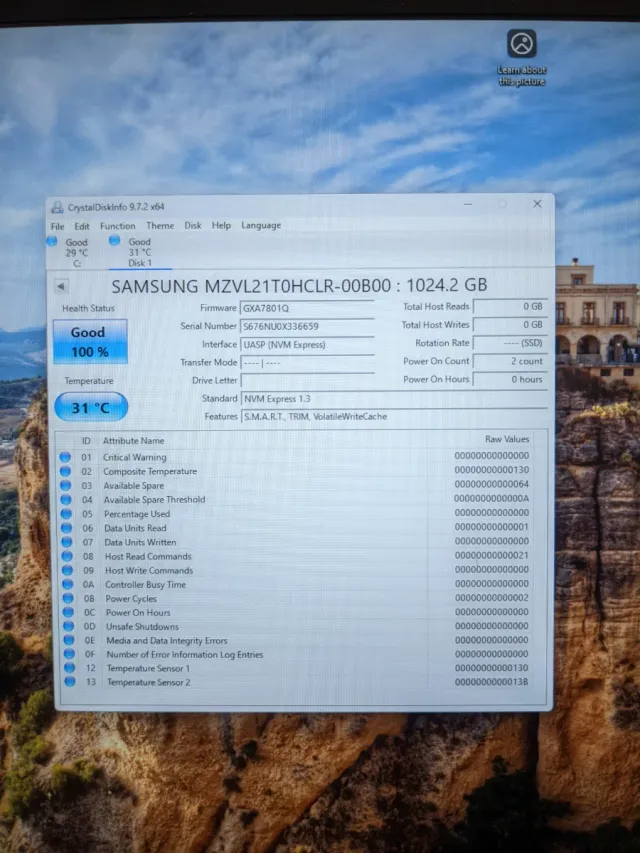Click the Serial Number field
The image size is (640, 853).
click(307, 326)
